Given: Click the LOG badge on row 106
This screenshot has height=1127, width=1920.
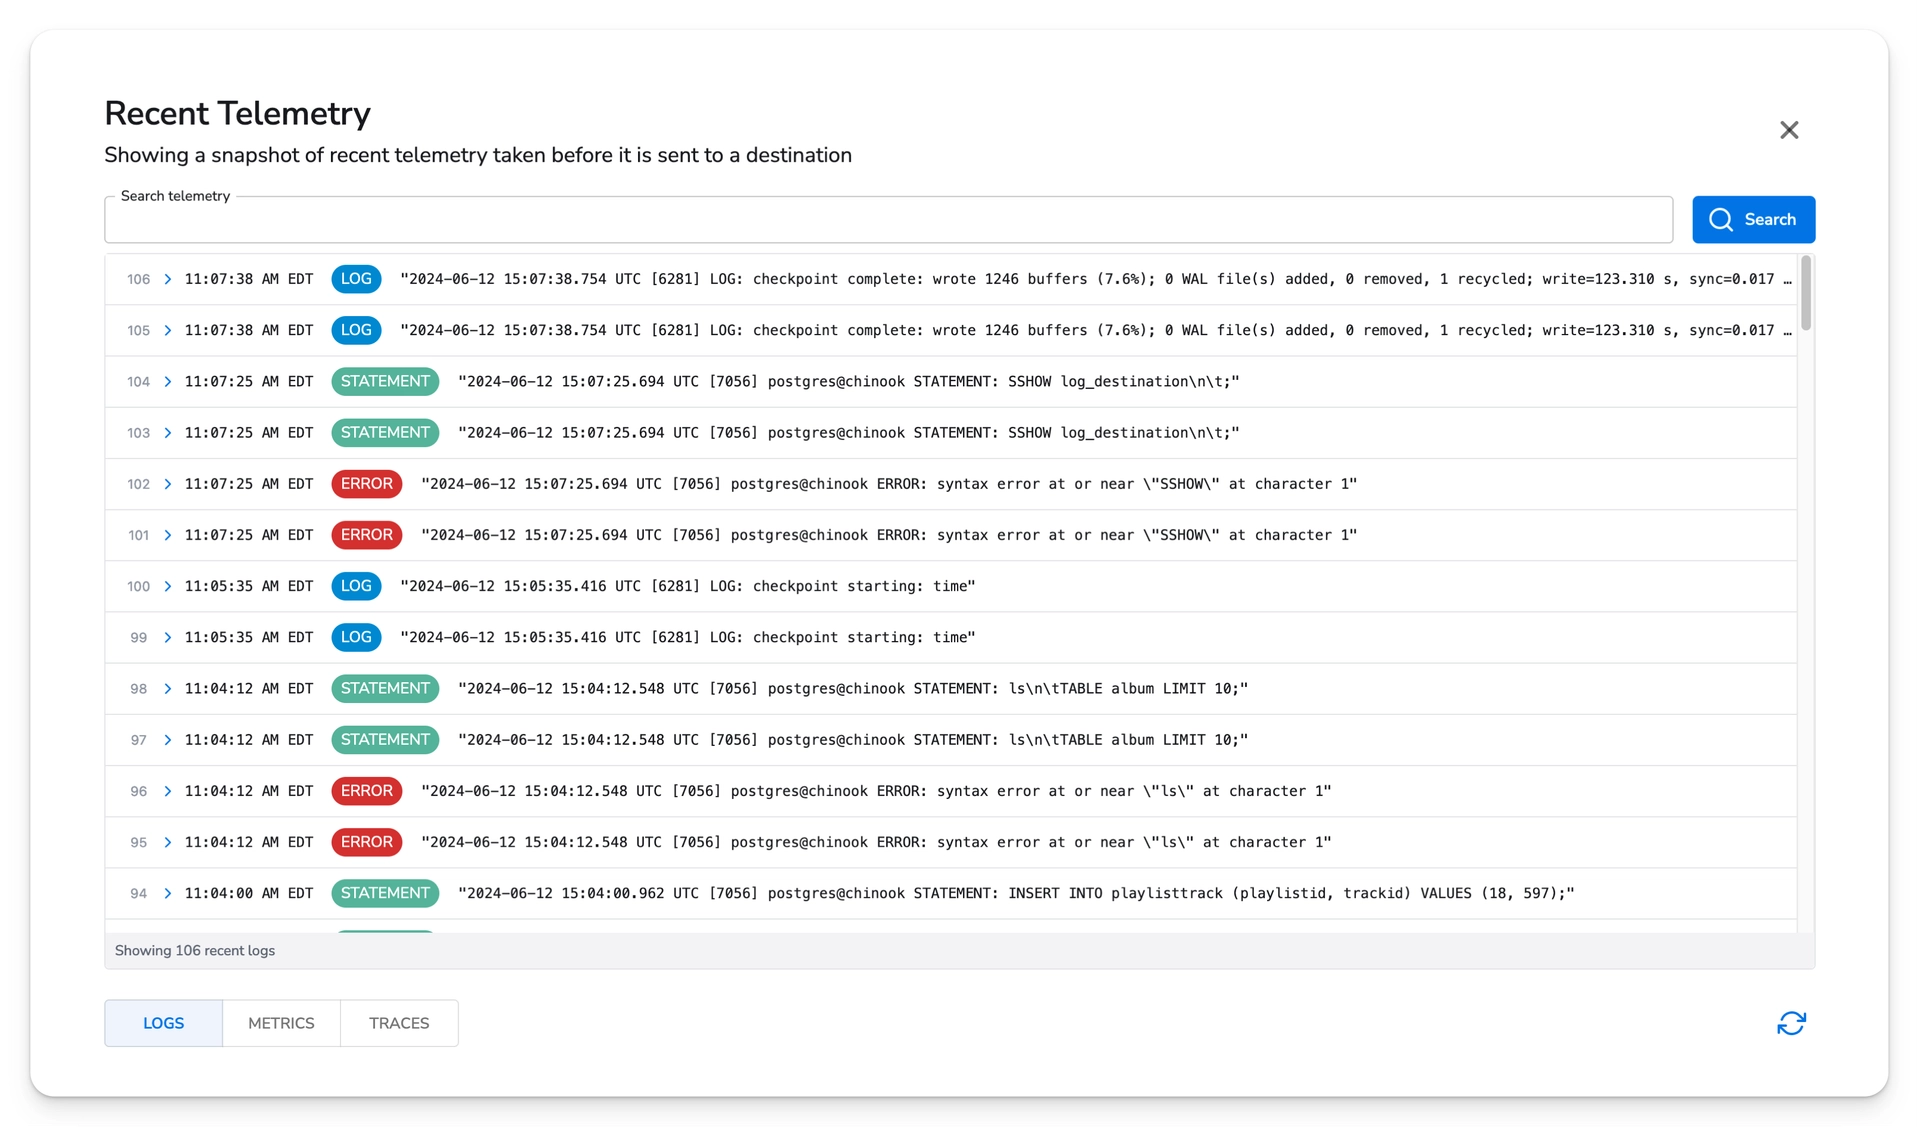Looking at the screenshot, I should [356, 279].
